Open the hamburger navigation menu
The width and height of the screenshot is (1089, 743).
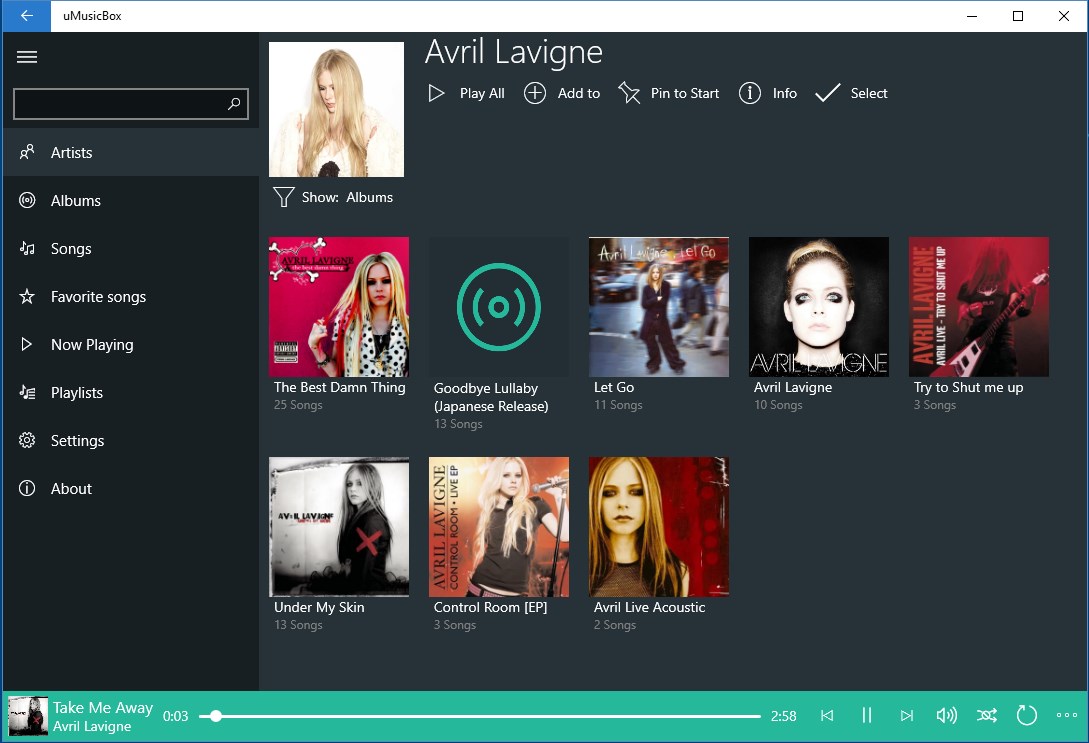27,57
